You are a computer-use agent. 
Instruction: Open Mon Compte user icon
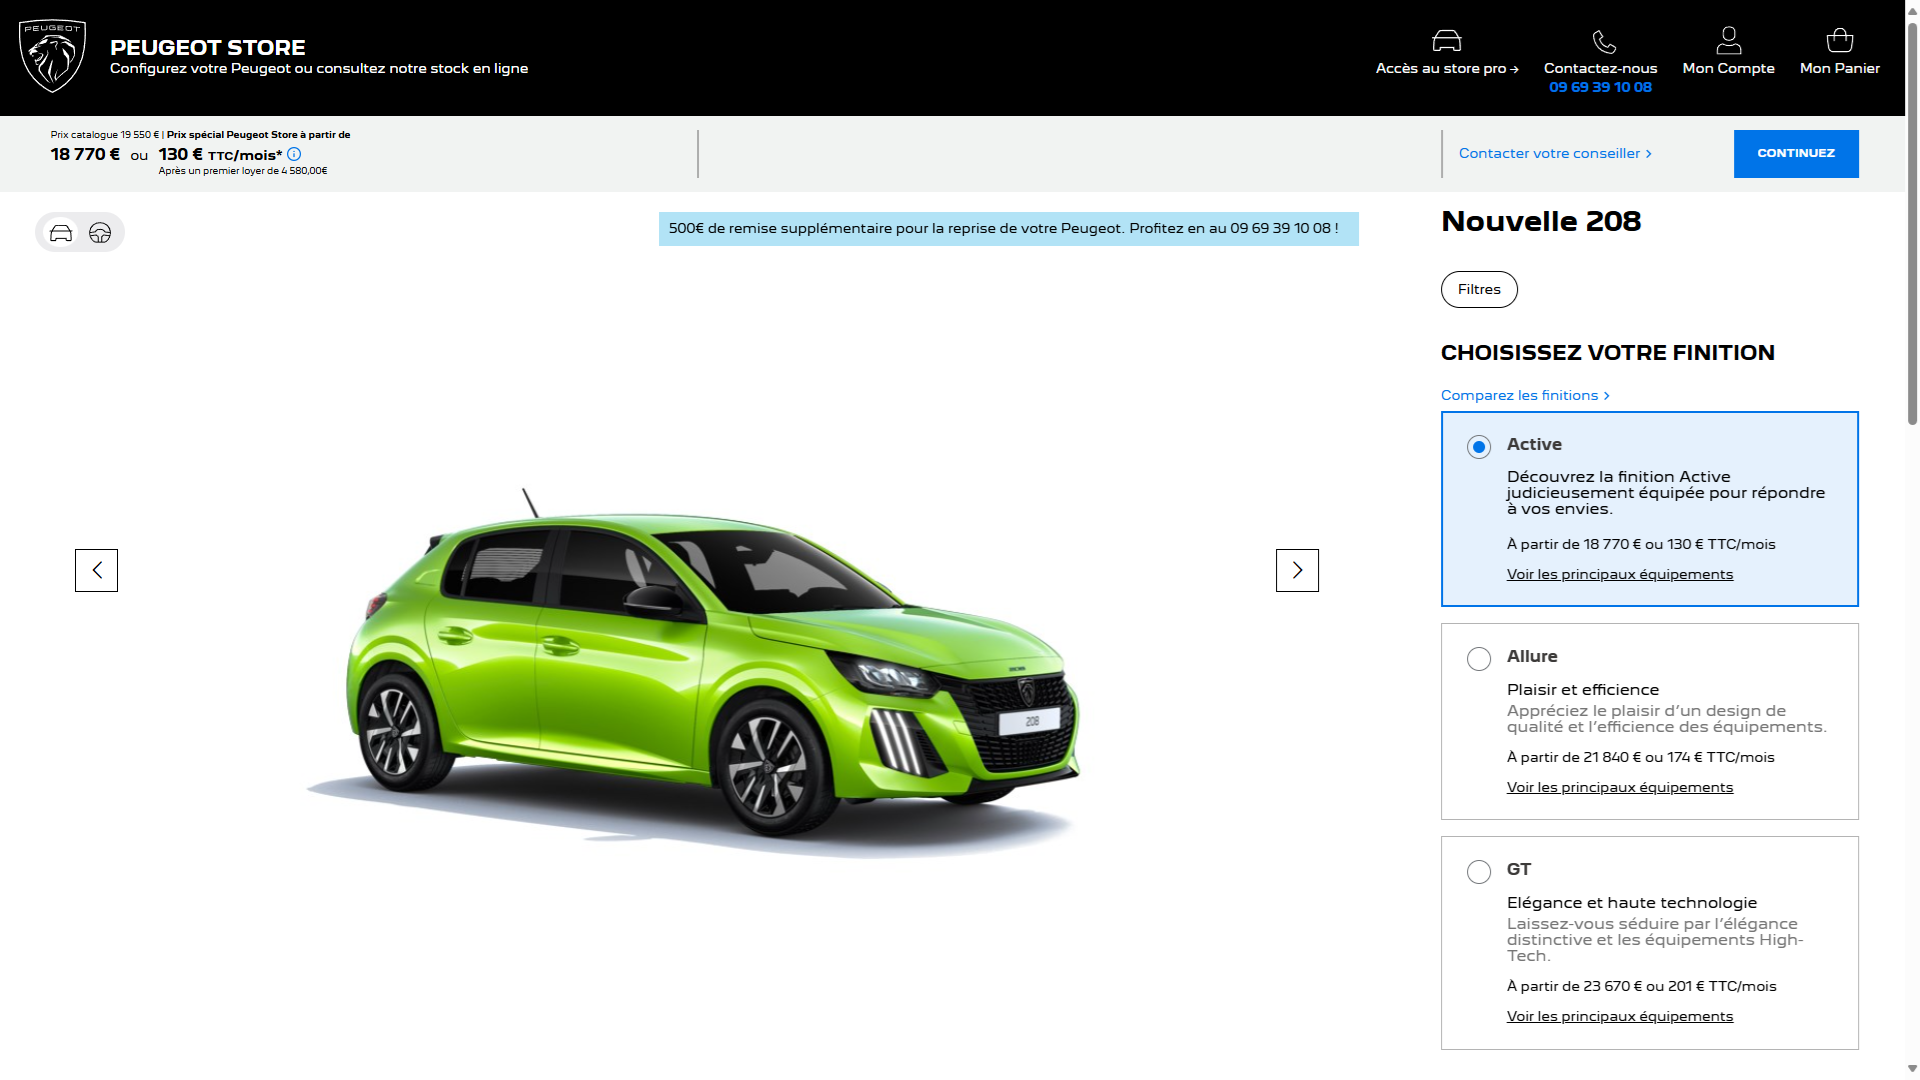1728,41
